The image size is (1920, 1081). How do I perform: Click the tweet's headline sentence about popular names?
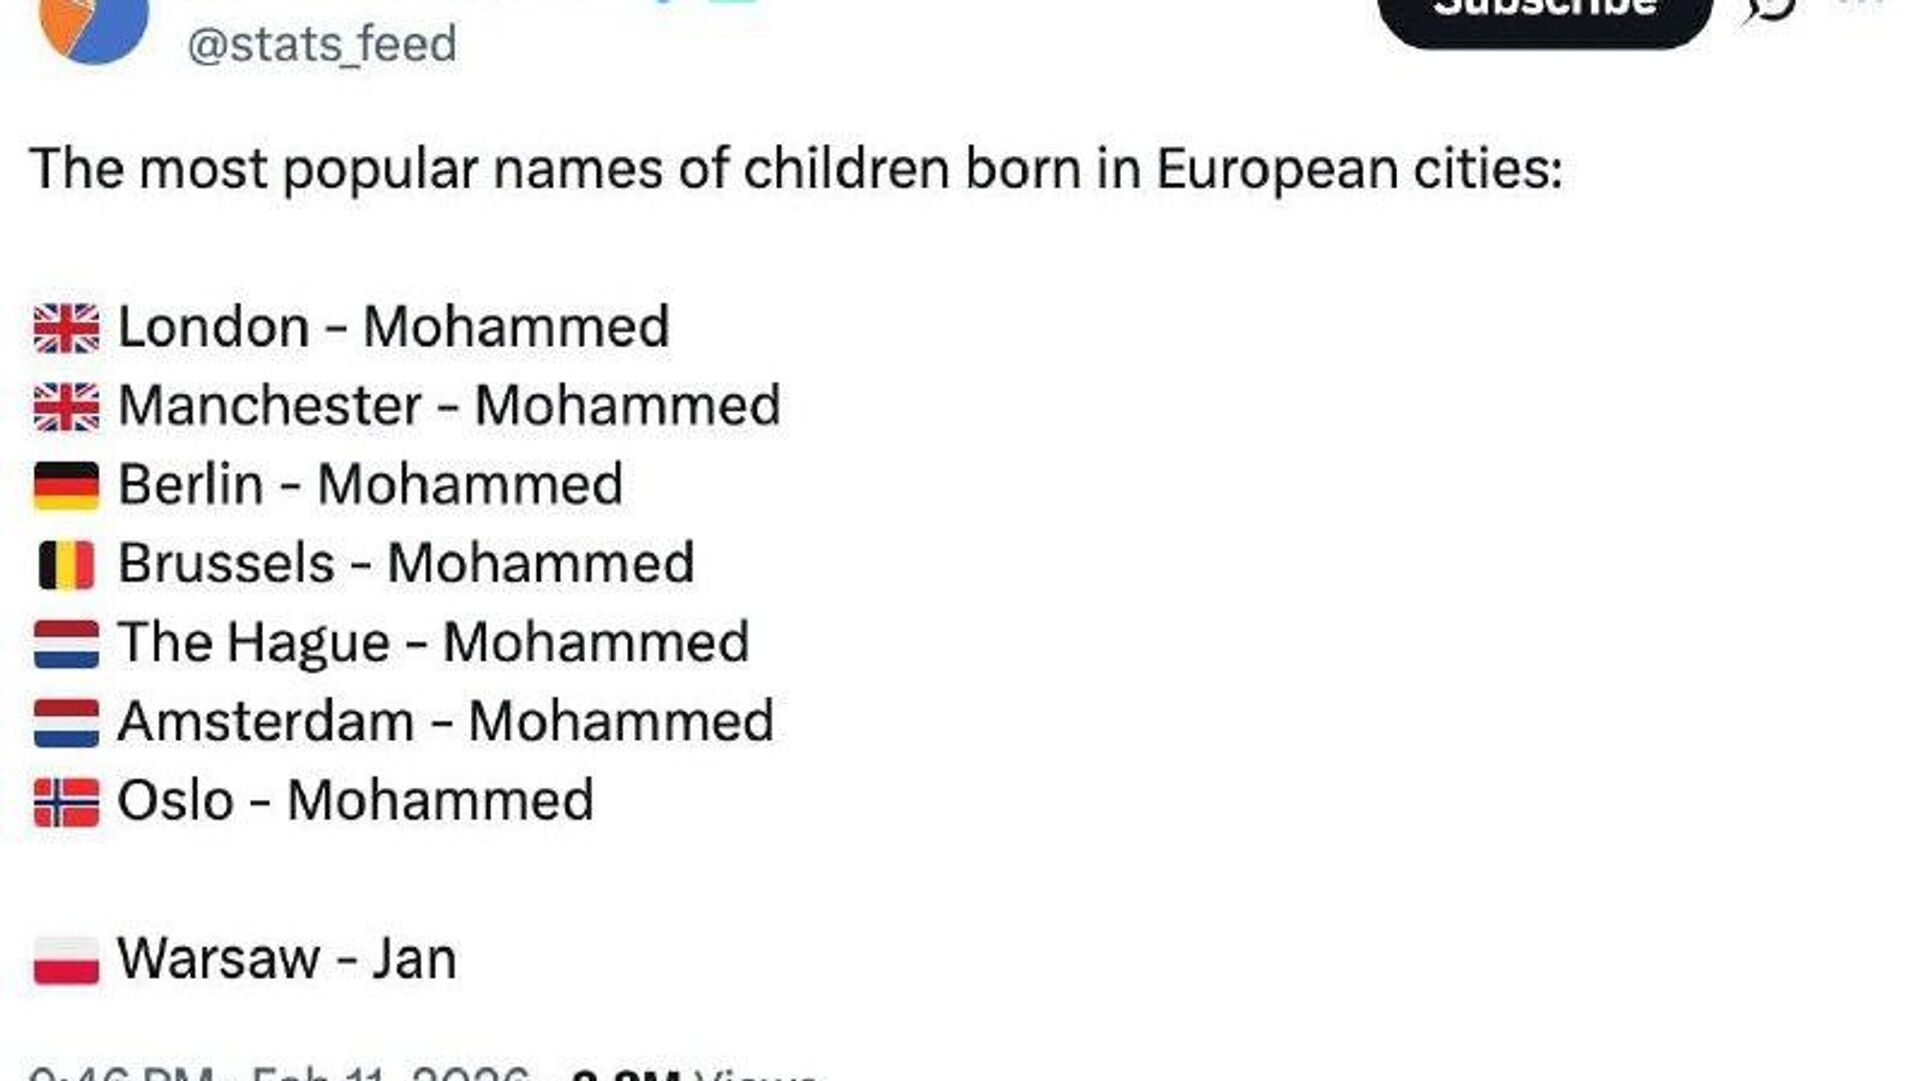point(796,168)
